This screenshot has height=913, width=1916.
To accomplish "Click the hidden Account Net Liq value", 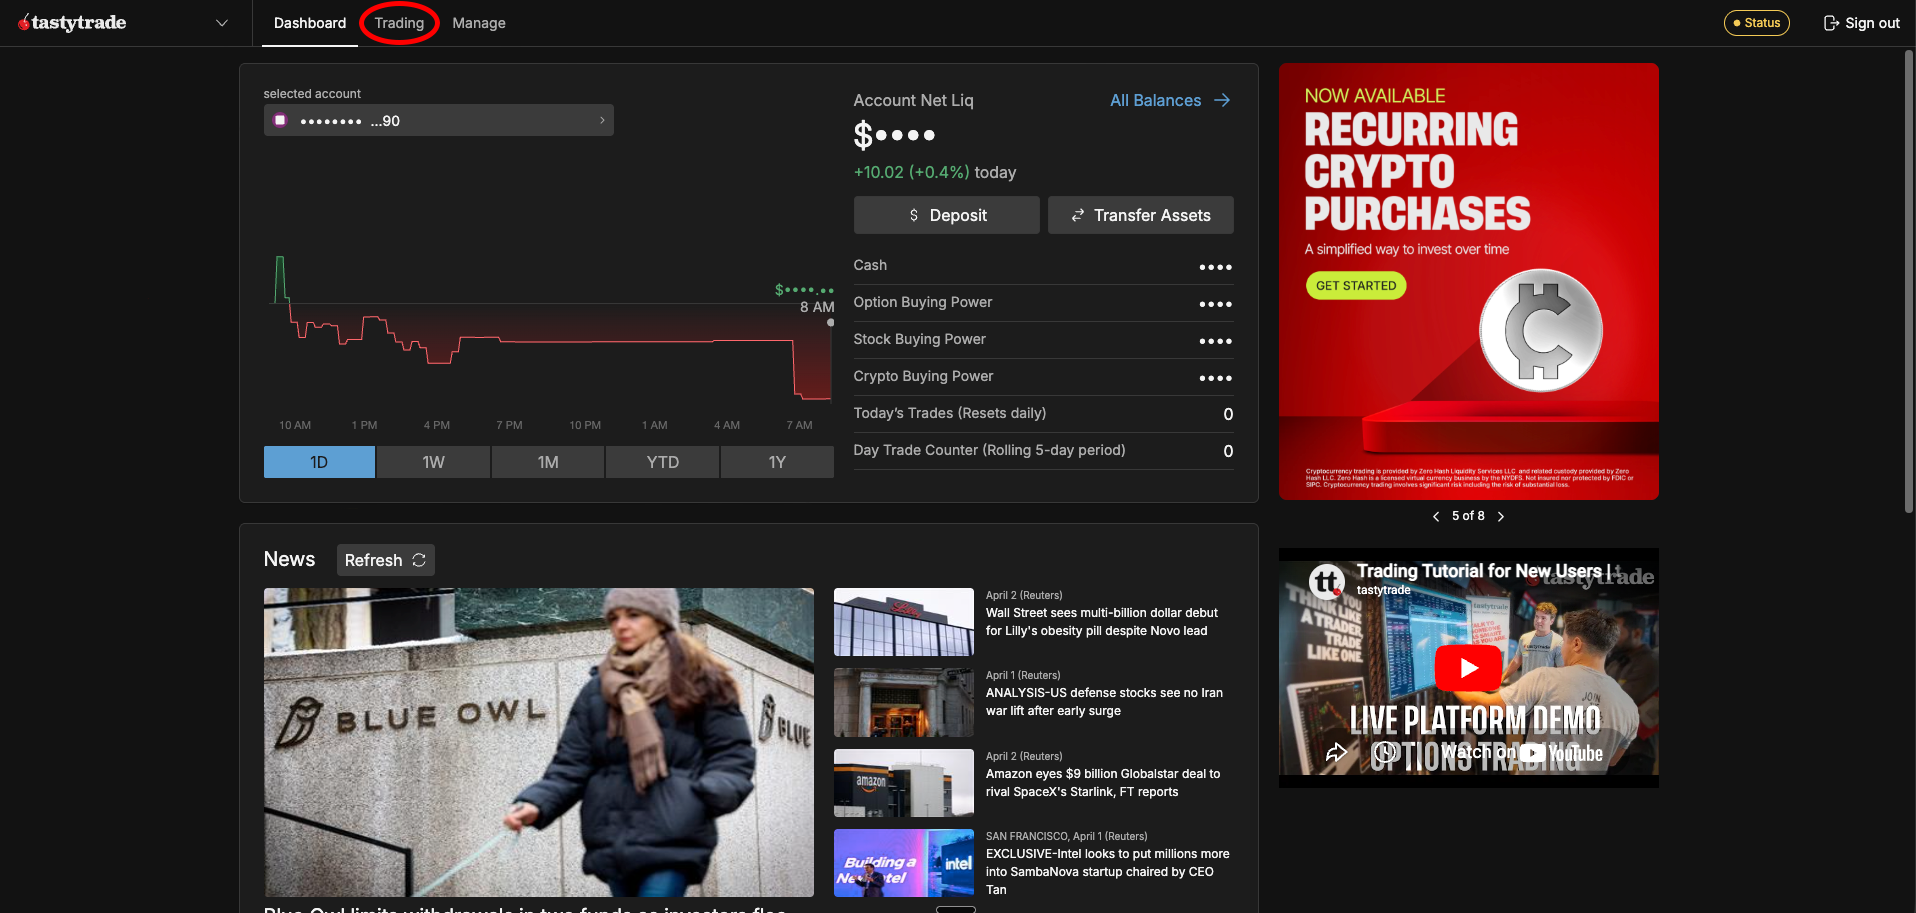I will pyautogui.click(x=894, y=135).
